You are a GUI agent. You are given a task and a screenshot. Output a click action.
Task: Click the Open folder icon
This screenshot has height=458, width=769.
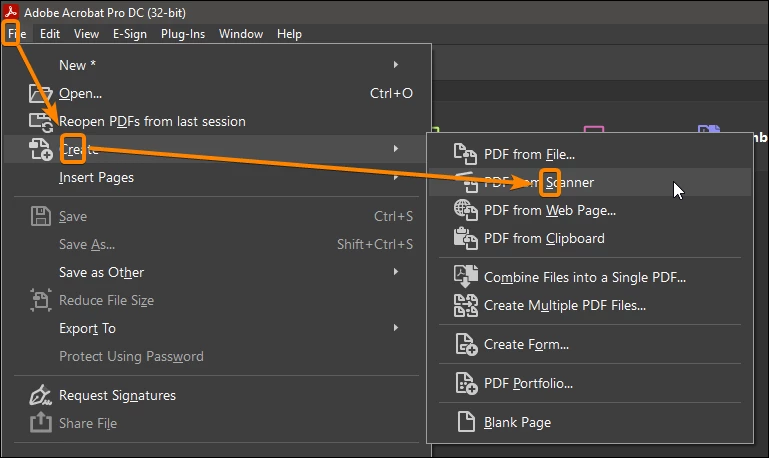click(x=40, y=93)
